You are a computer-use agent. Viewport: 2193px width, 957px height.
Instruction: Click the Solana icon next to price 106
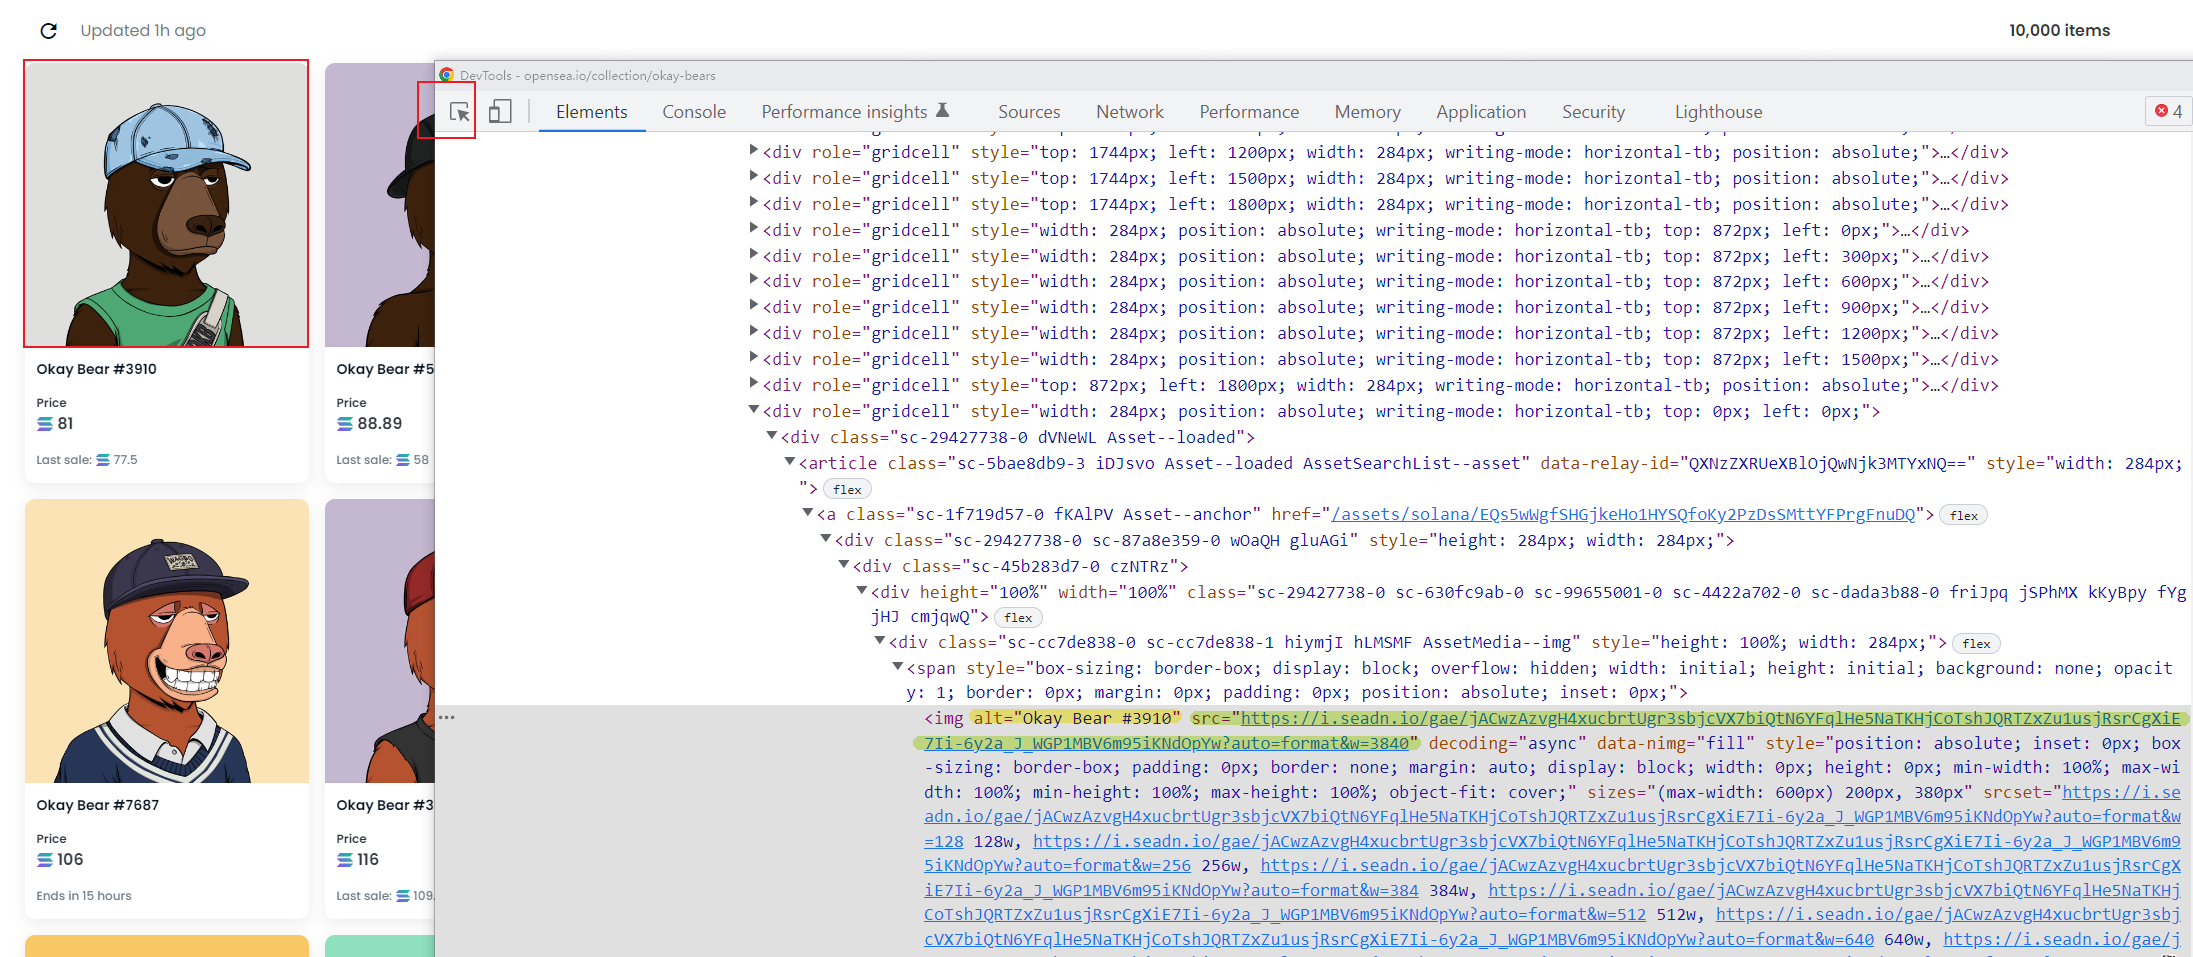tap(45, 860)
